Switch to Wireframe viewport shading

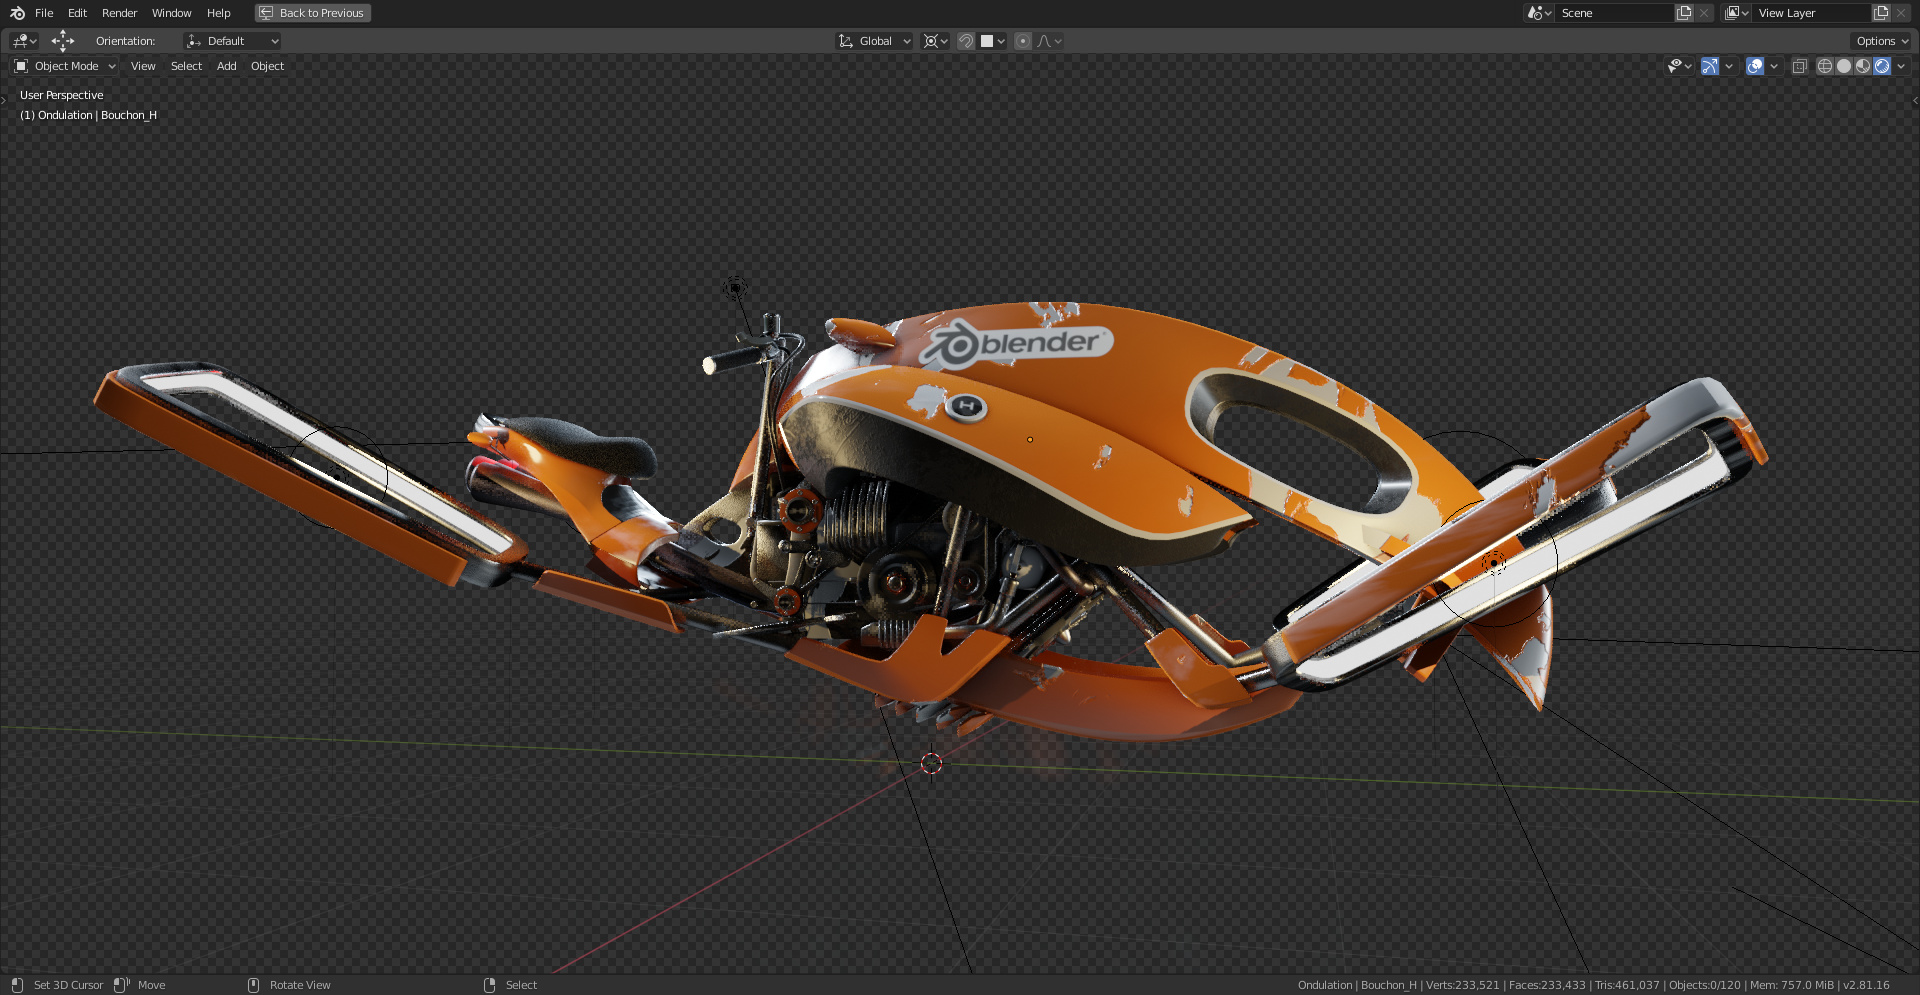pyautogui.click(x=1825, y=66)
